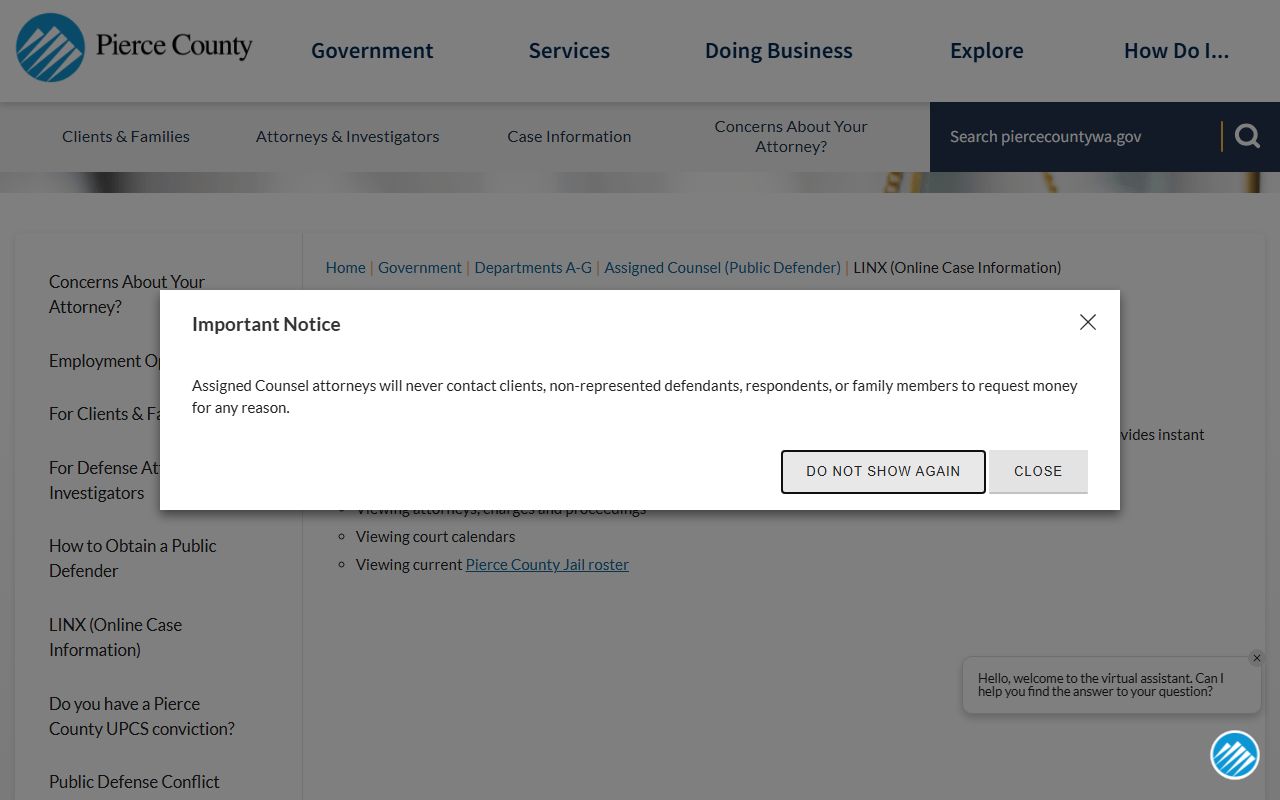Open the Services main menu

click(x=569, y=51)
